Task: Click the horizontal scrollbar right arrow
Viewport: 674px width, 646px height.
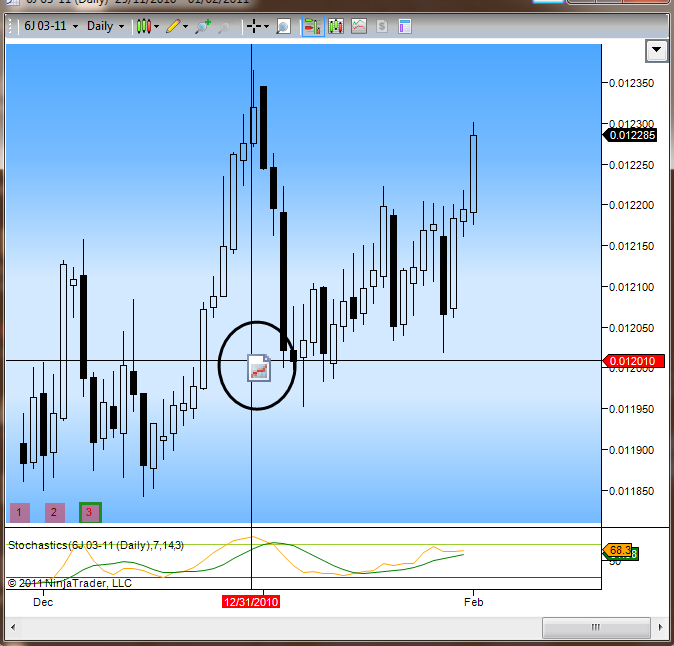Action: point(661,627)
